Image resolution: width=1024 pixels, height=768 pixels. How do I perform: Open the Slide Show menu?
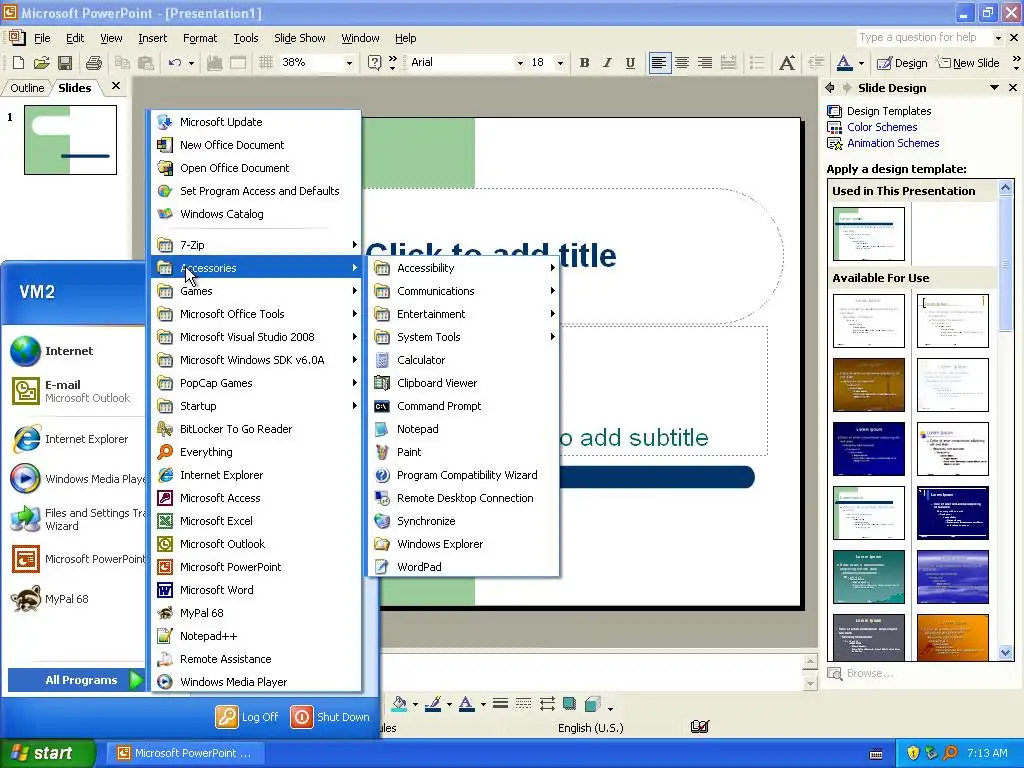pyautogui.click(x=300, y=38)
